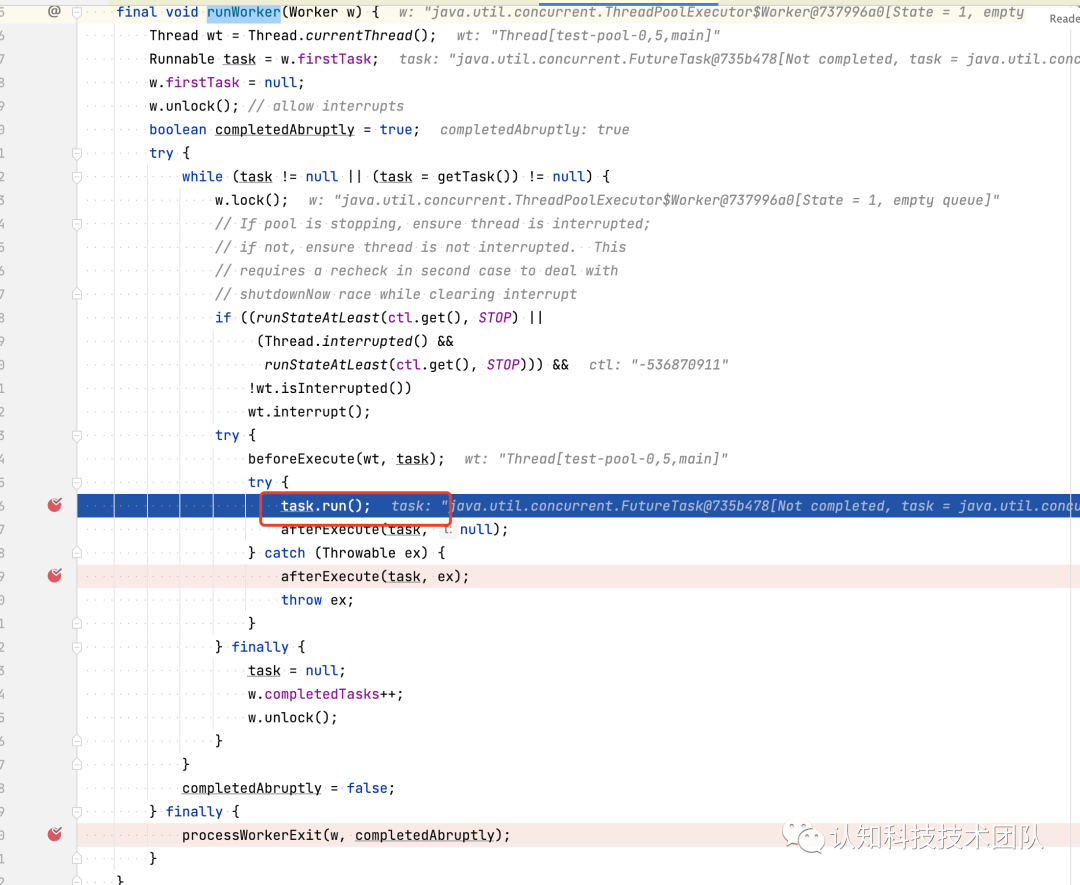Click the @ annotation icon in the gutter
1080x885 pixels.
(x=53, y=12)
